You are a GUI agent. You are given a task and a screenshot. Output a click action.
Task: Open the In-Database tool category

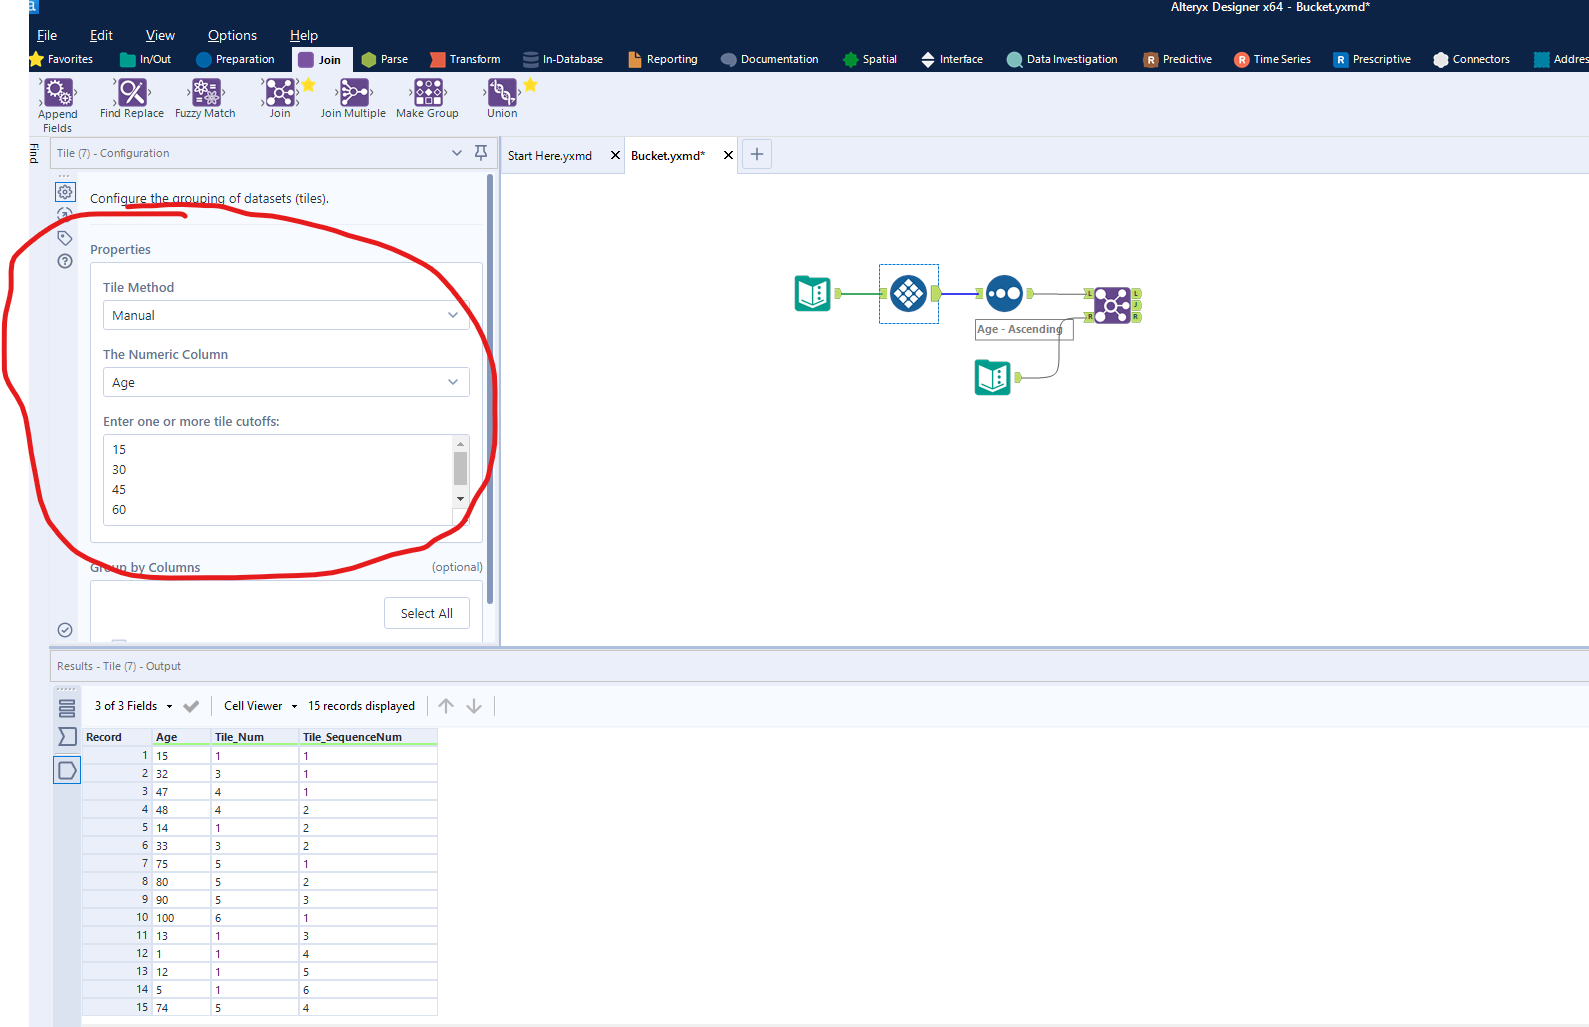coord(563,59)
